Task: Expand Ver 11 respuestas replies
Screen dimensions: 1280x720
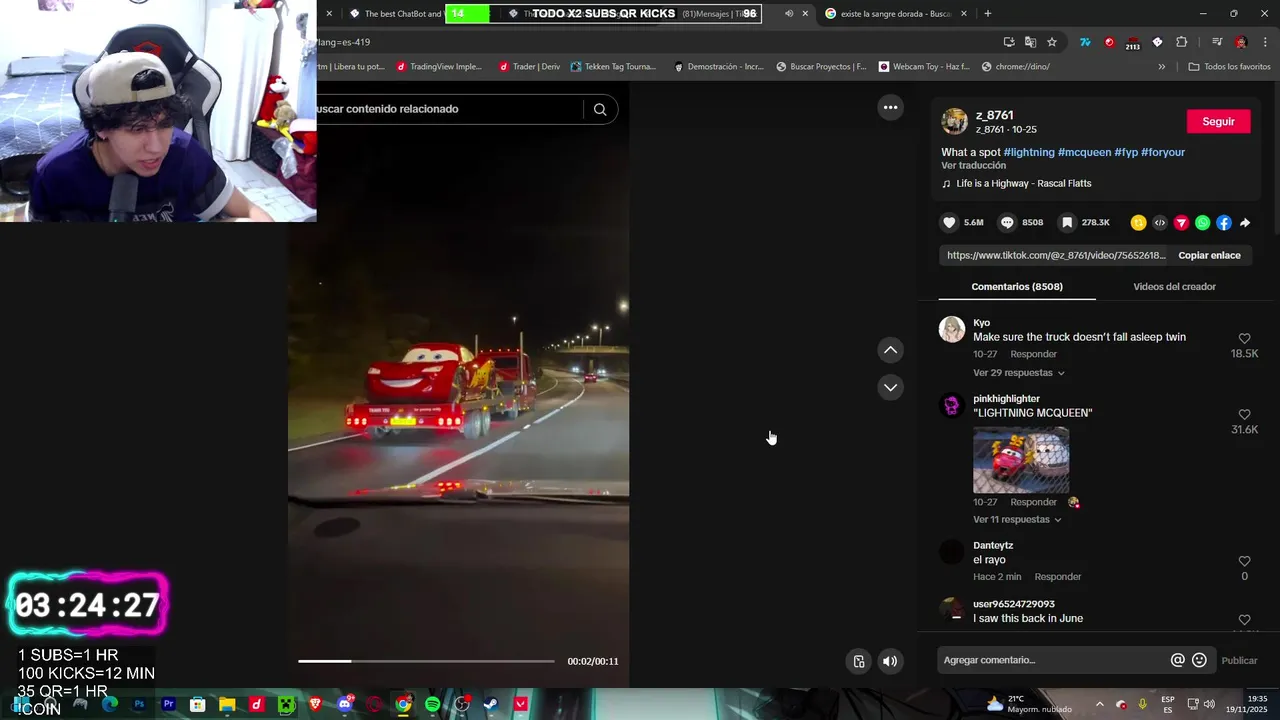Action: click(x=1017, y=520)
